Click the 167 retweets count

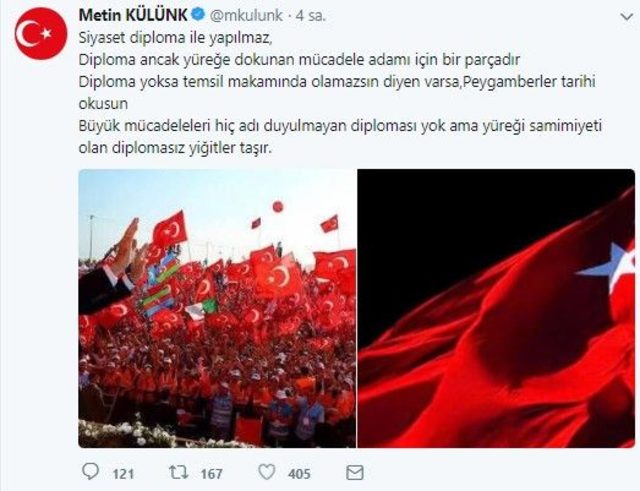click(211, 474)
